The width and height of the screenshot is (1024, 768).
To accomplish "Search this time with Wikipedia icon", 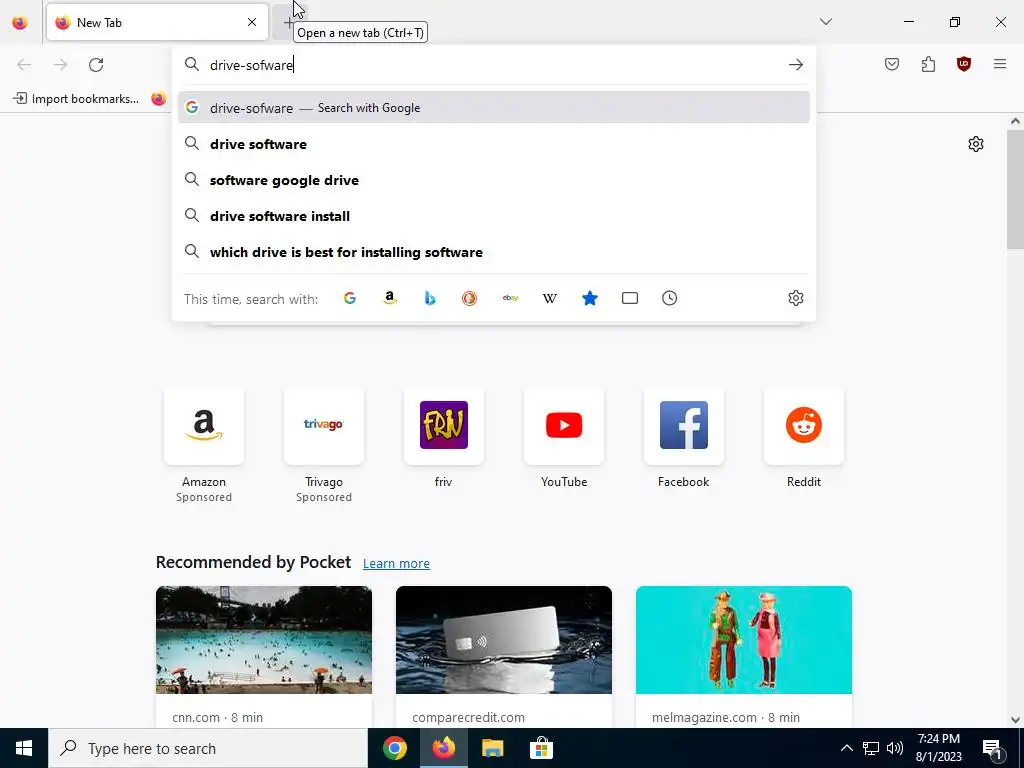I will coord(550,298).
